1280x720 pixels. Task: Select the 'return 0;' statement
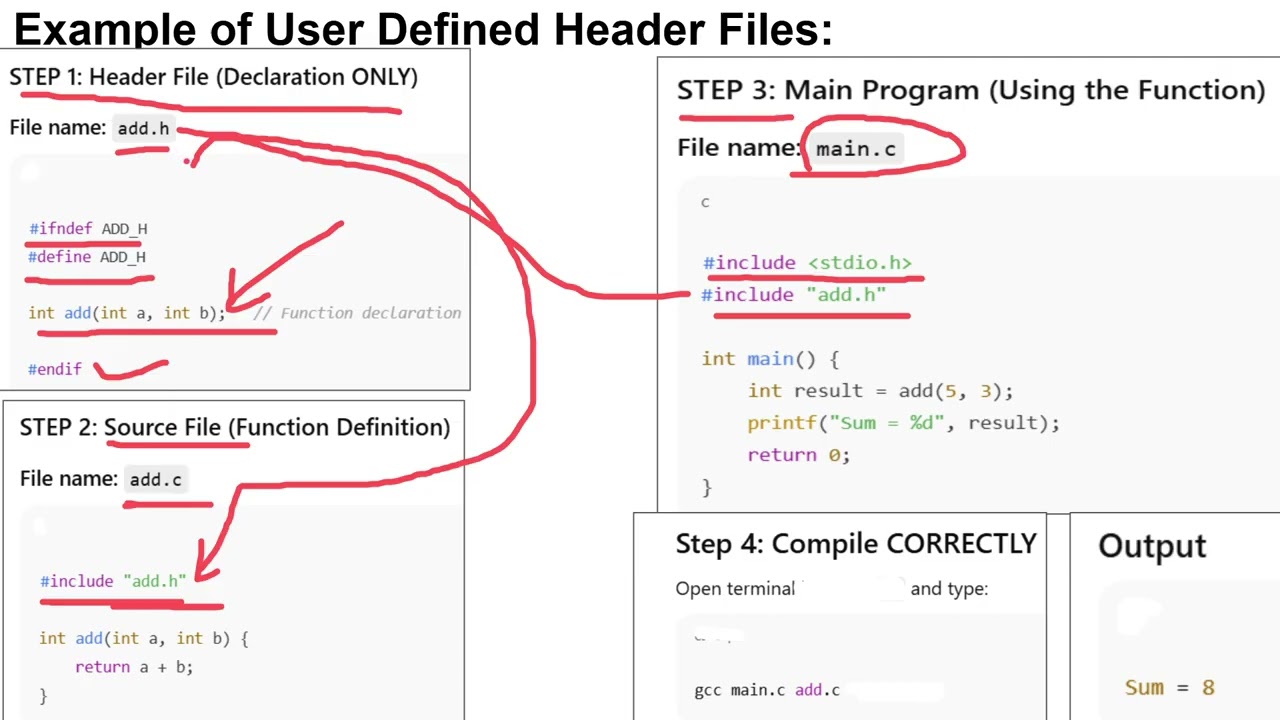(x=798, y=455)
